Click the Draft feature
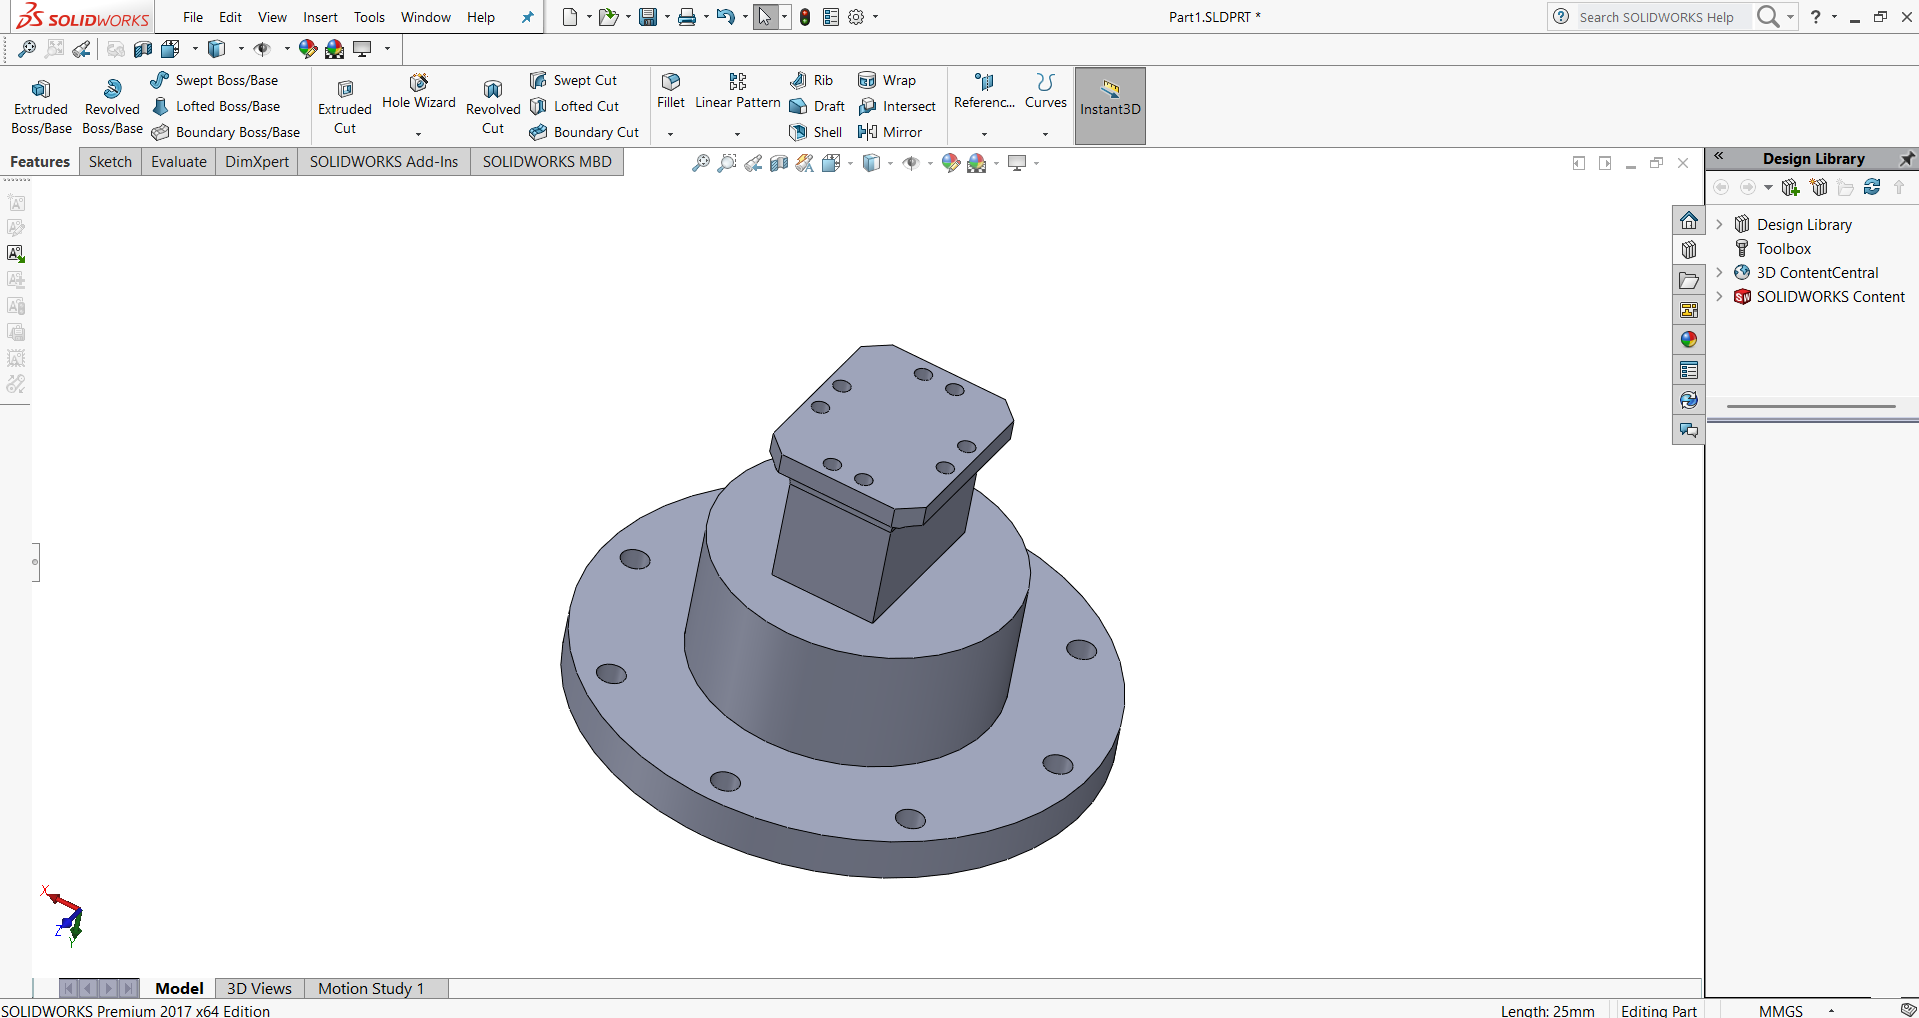1919x1018 pixels. pyautogui.click(x=817, y=106)
